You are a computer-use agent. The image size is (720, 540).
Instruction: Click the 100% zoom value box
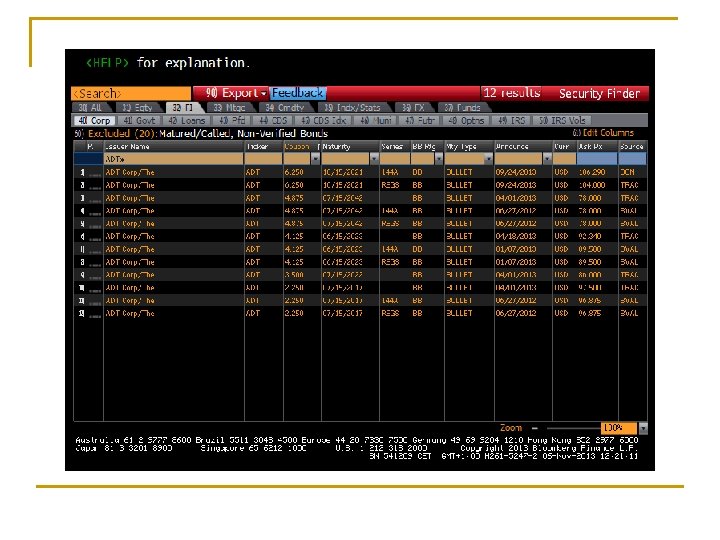619,428
